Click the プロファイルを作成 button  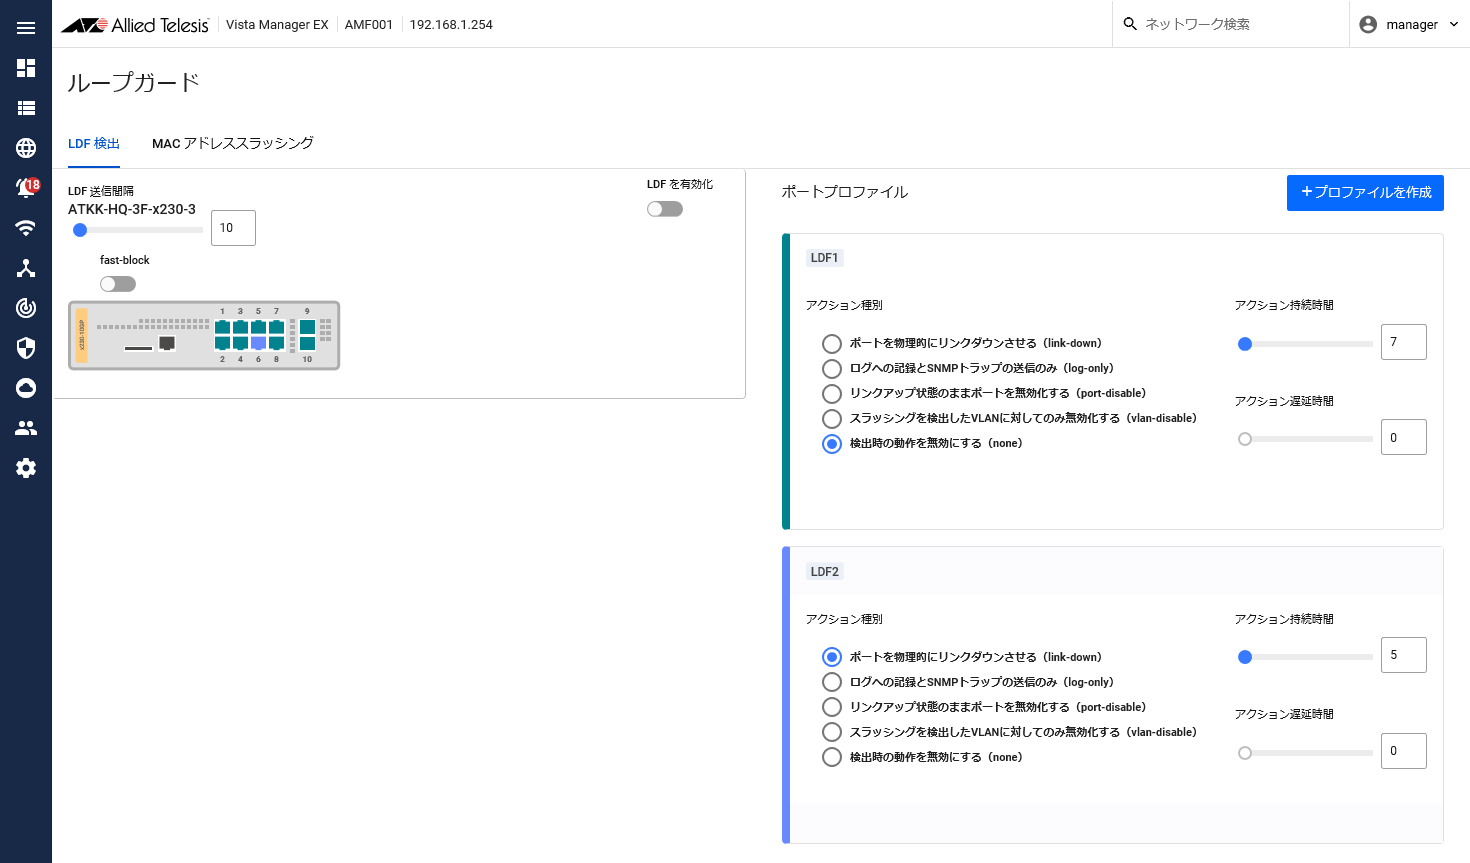pos(1365,192)
